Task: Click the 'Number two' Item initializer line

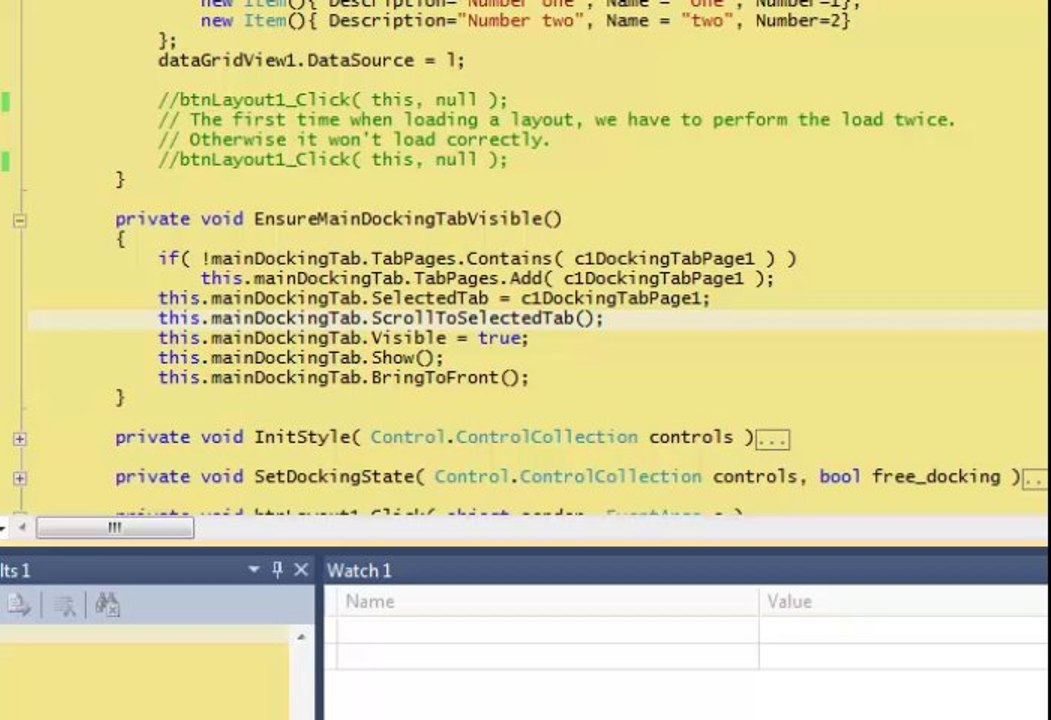Action: pyautogui.click(x=526, y=21)
